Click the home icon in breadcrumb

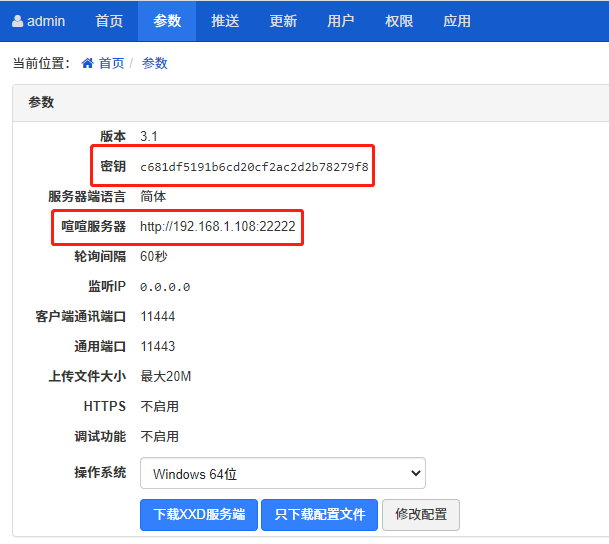tap(87, 63)
